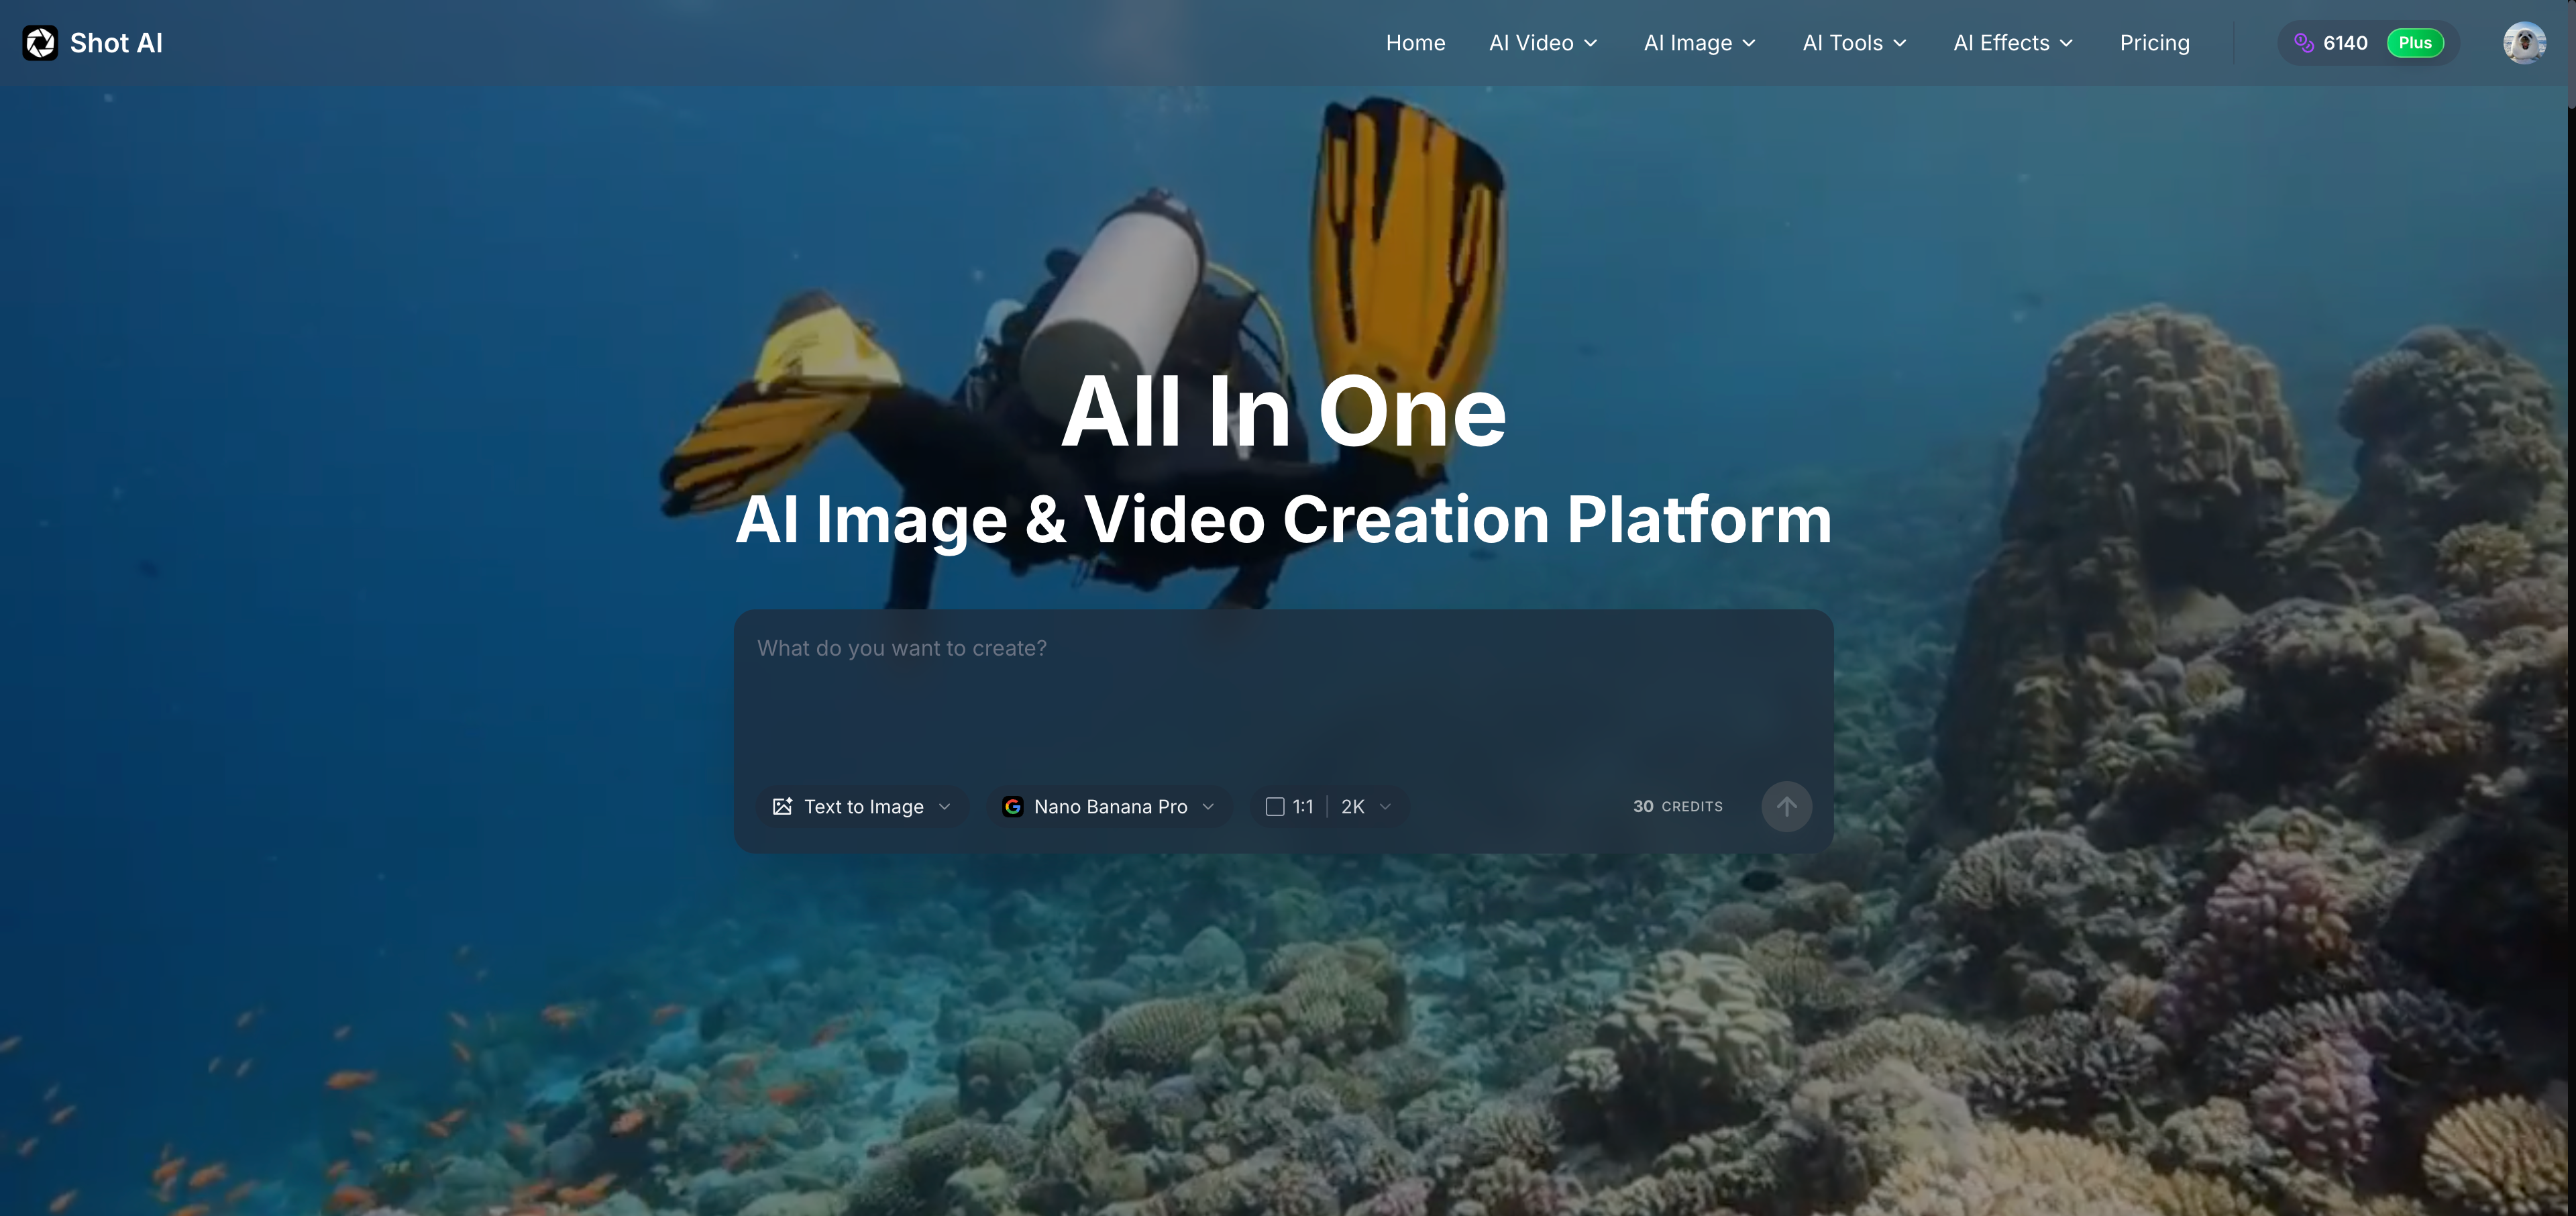Change the generation model from Nano Banana Pro
Viewport: 2576px width, 1216px height.
[x=1110, y=806]
